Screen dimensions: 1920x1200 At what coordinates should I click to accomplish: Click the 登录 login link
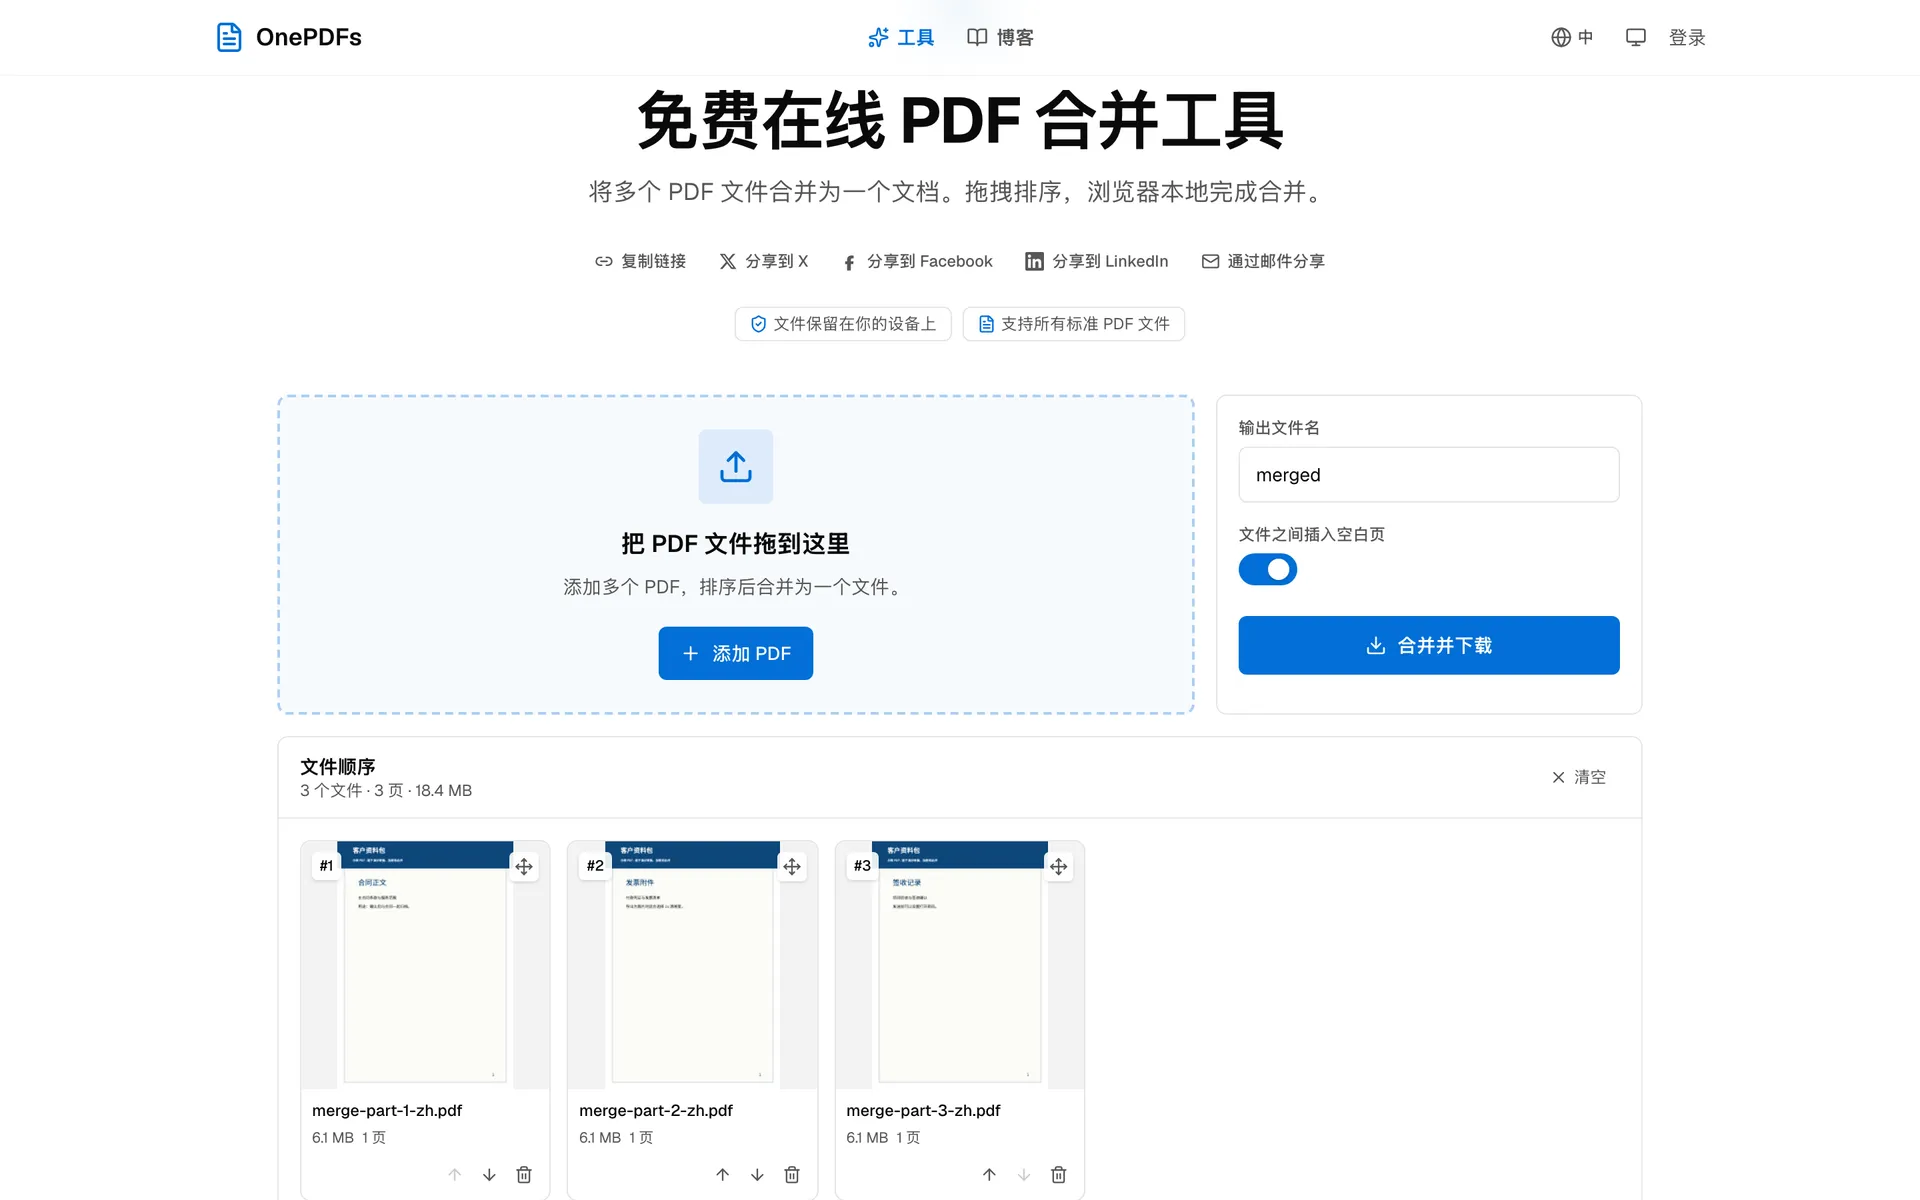pyautogui.click(x=1687, y=37)
